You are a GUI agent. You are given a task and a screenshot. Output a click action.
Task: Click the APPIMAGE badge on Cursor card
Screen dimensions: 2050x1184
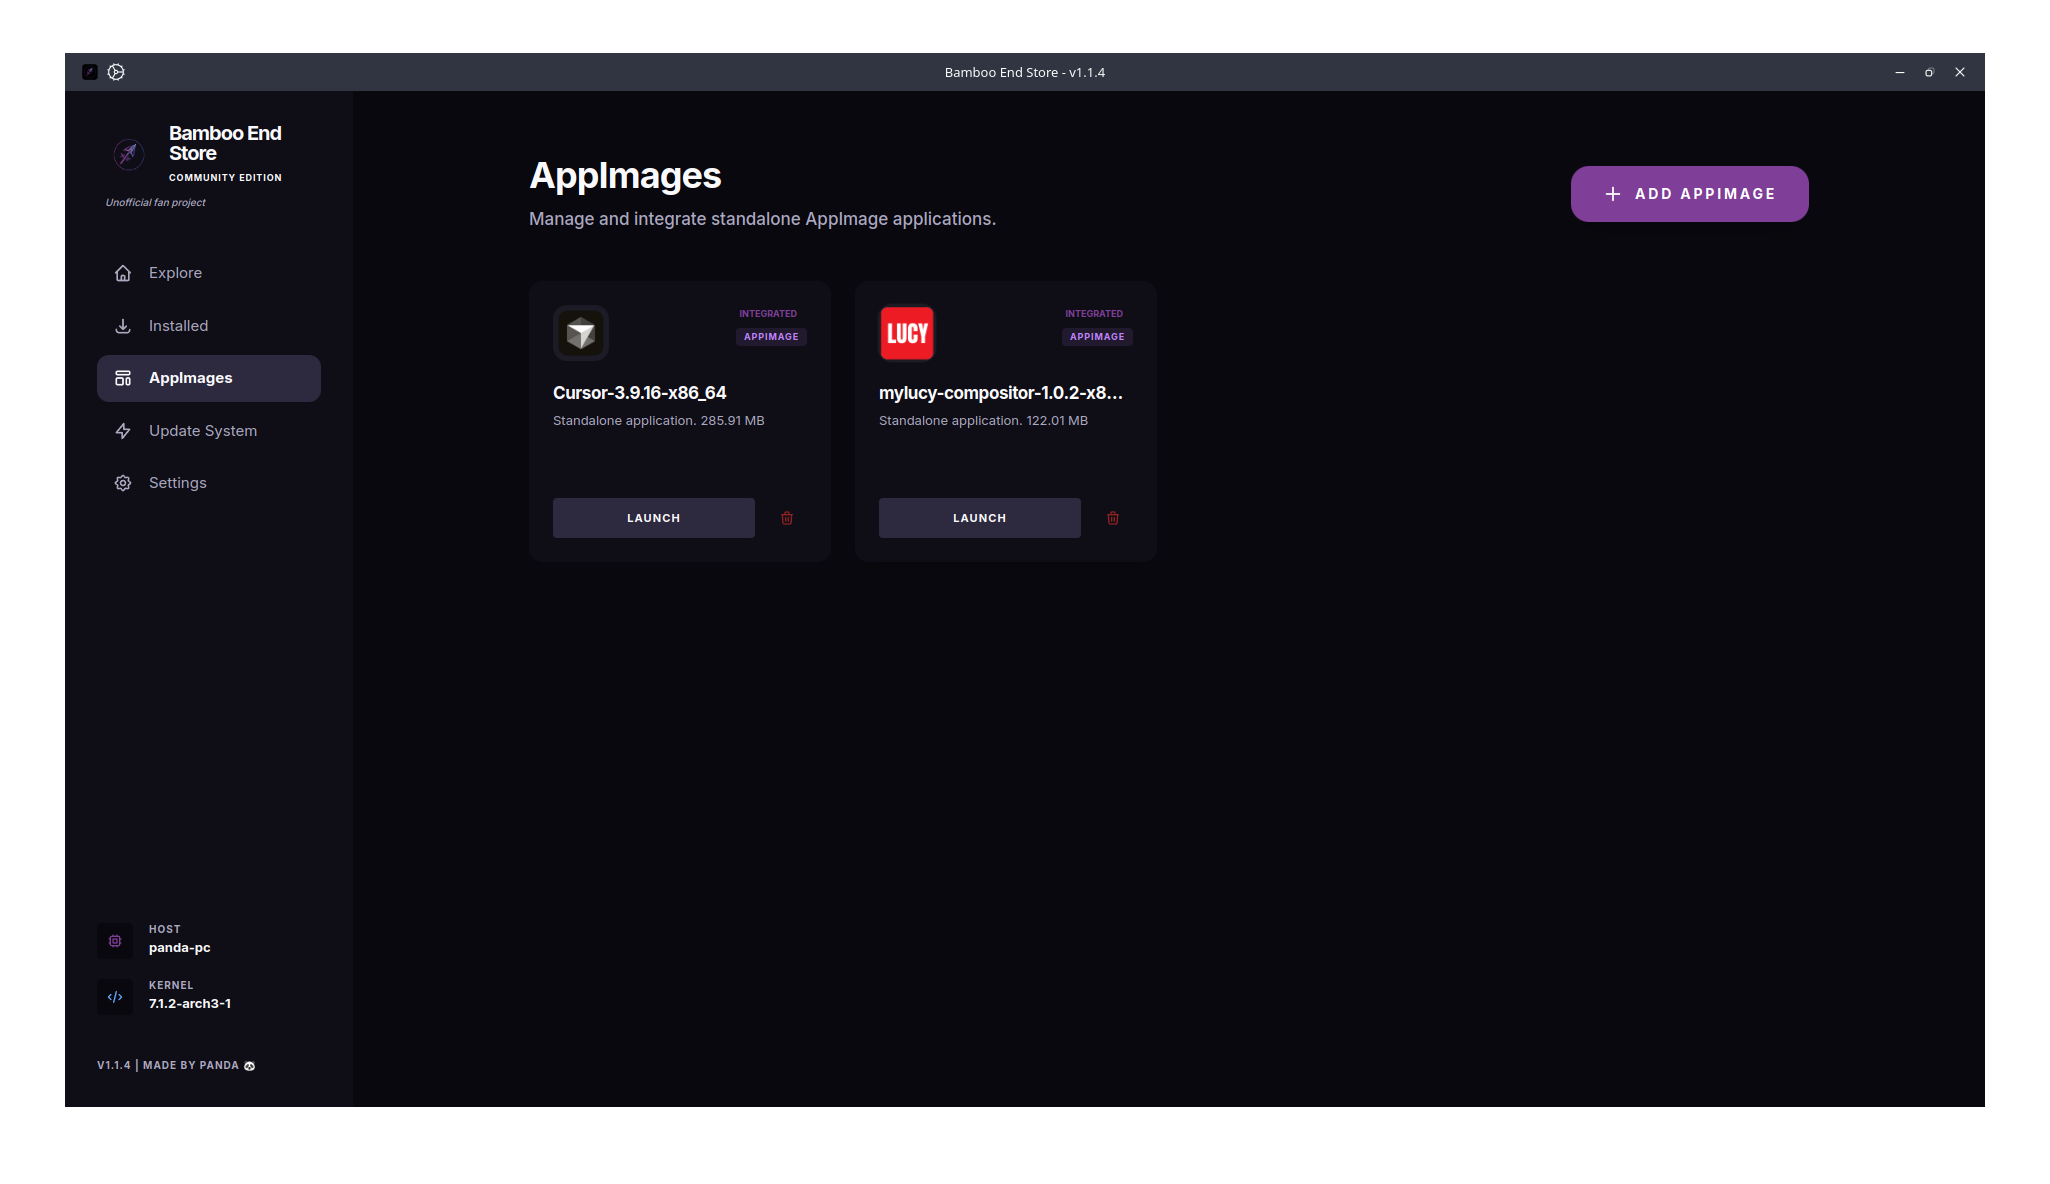(x=771, y=337)
